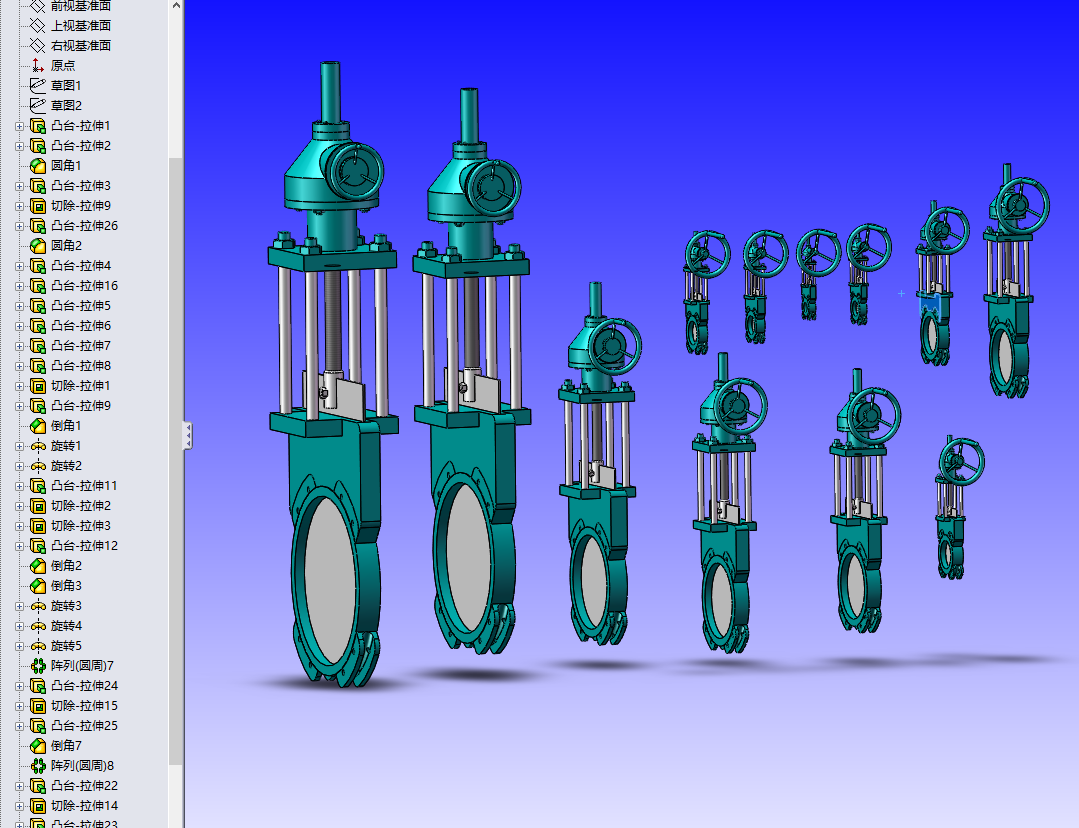Viewport: 1079px width, 828px height.
Task: Click the 倒角7 chamfer icon
Action: (x=38, y=745)
